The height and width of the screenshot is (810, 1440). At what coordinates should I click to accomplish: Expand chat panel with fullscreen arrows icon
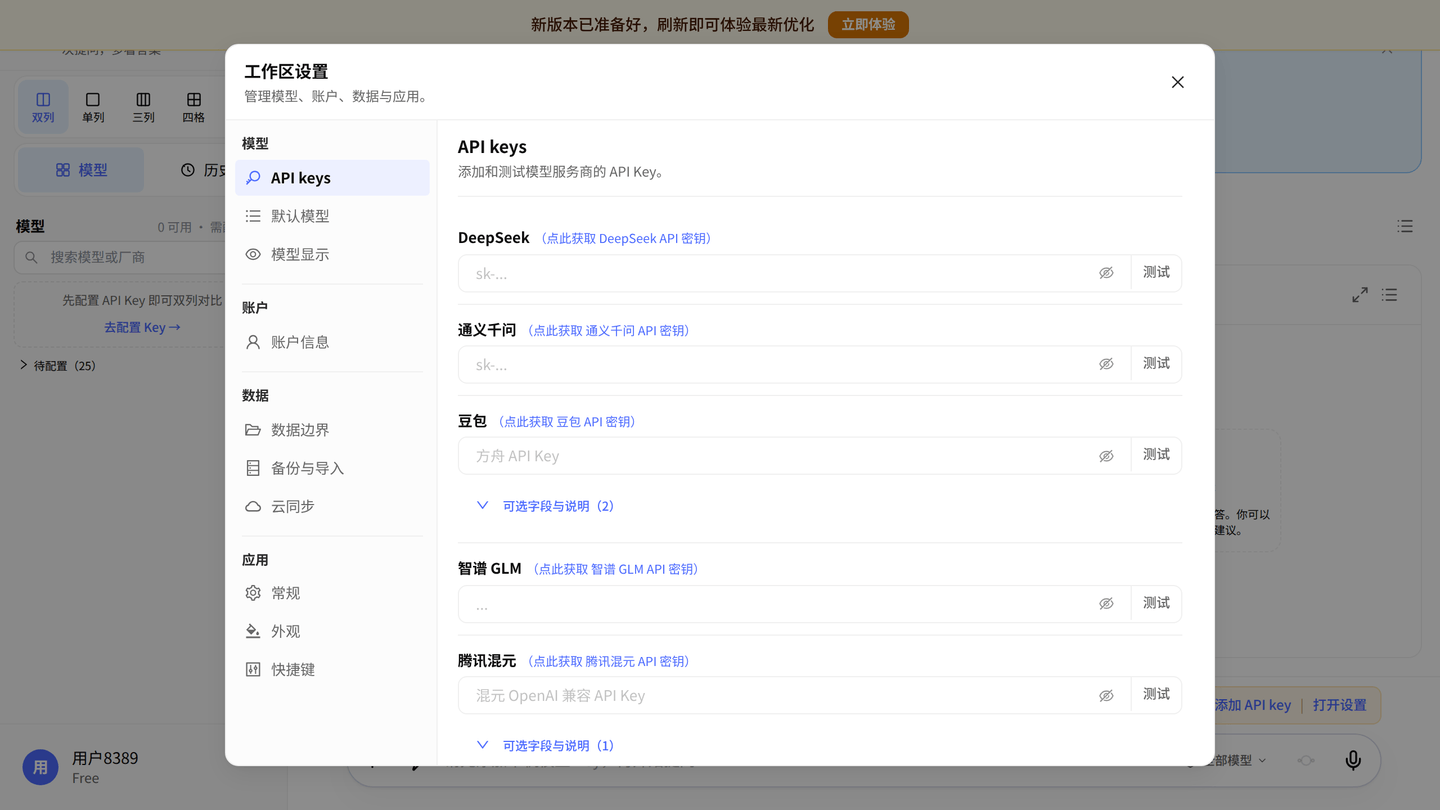click(x=1360, y=295)
